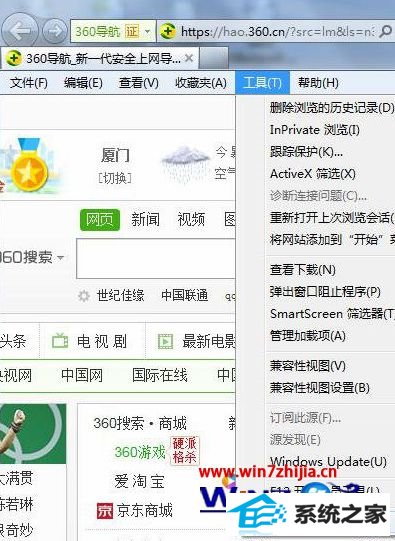This screenshot has width=395, height=541.
Task: Select 删除浏览的历史记录(D) menu entry
Action: (x=332, y=108)
